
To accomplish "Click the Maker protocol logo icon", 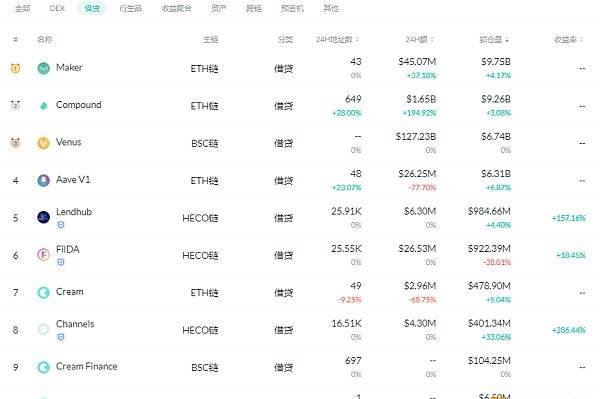I will tap(44, 68).
